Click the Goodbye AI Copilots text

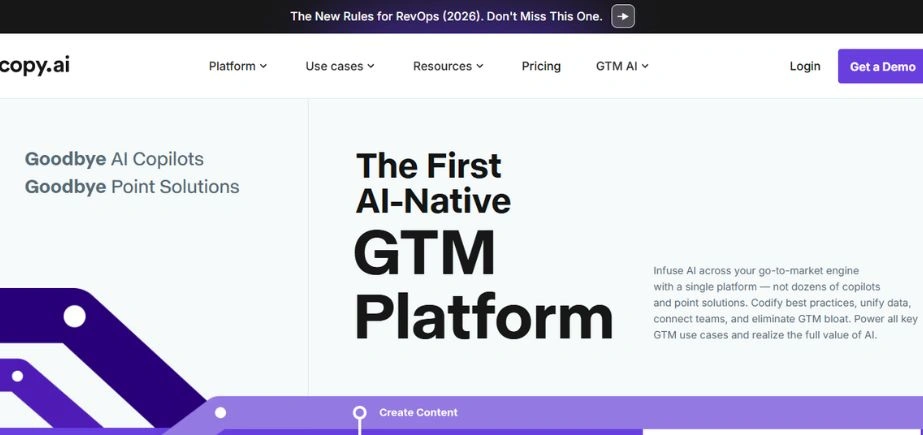coord(114,159)
